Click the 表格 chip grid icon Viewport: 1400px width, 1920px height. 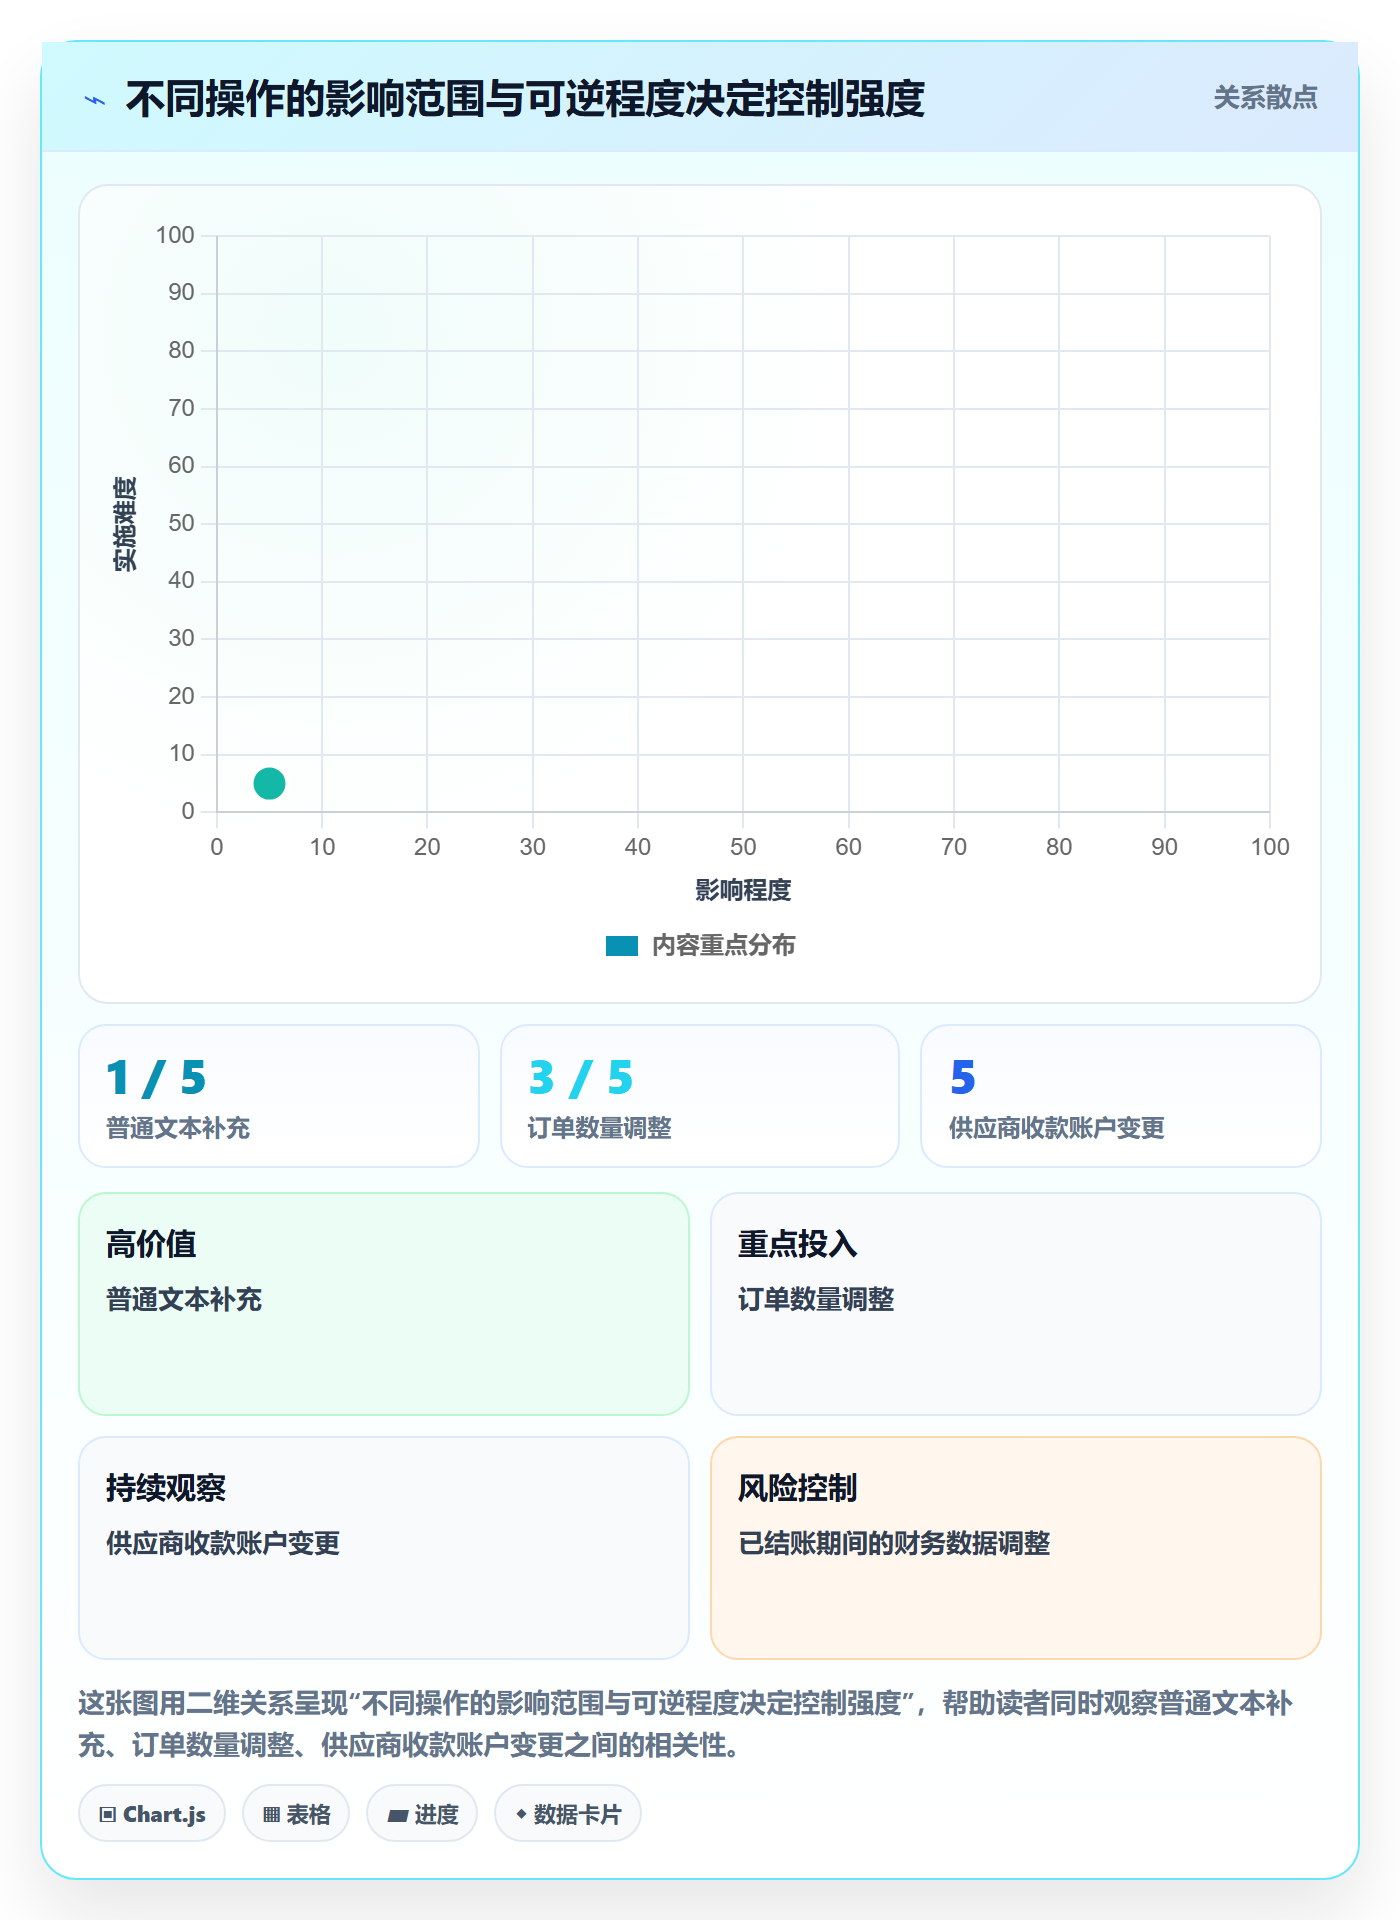point(272,1815)
